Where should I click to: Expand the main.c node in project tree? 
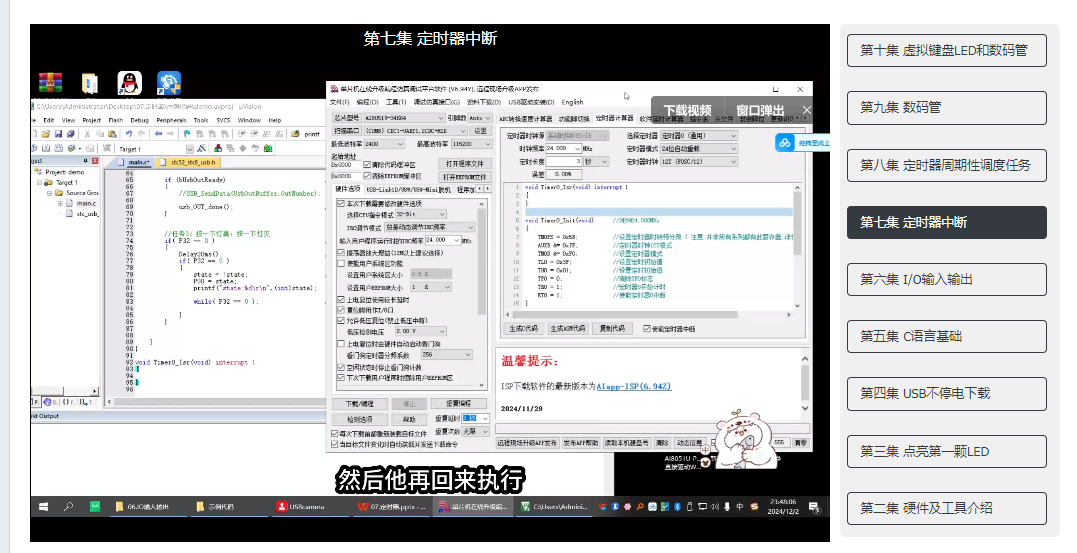60,203
